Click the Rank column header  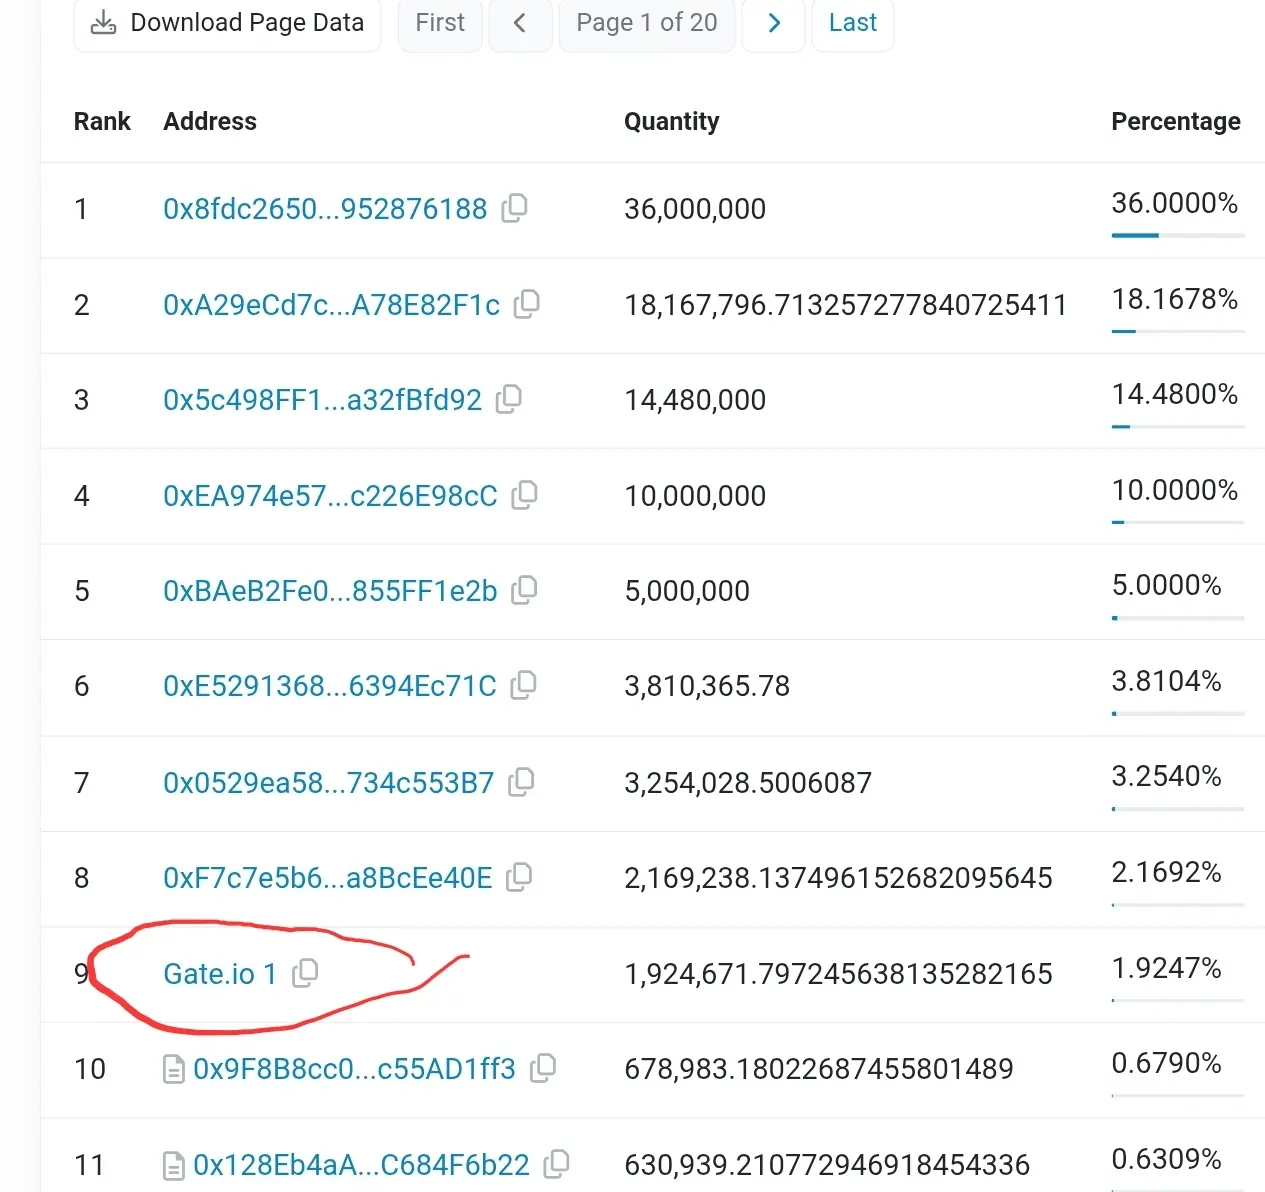pyautogui.click(x=102, y=121)
